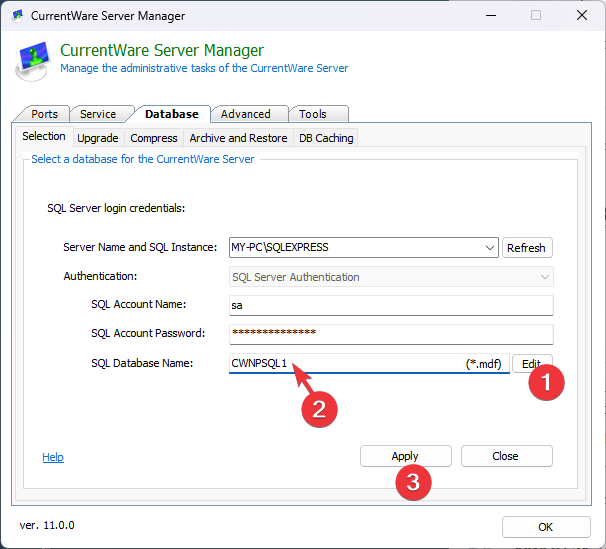Select the Selection sub-tab

pyautogui.click(x=44, y=136)
